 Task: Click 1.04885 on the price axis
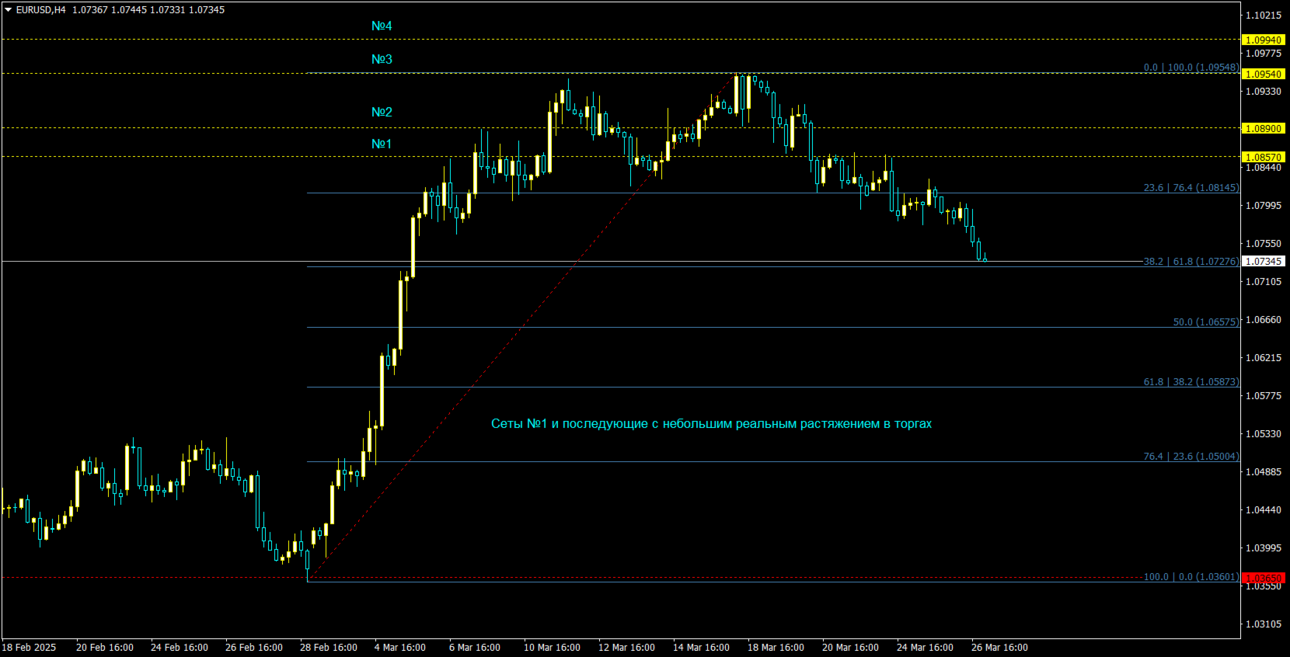pos(1264,472)
